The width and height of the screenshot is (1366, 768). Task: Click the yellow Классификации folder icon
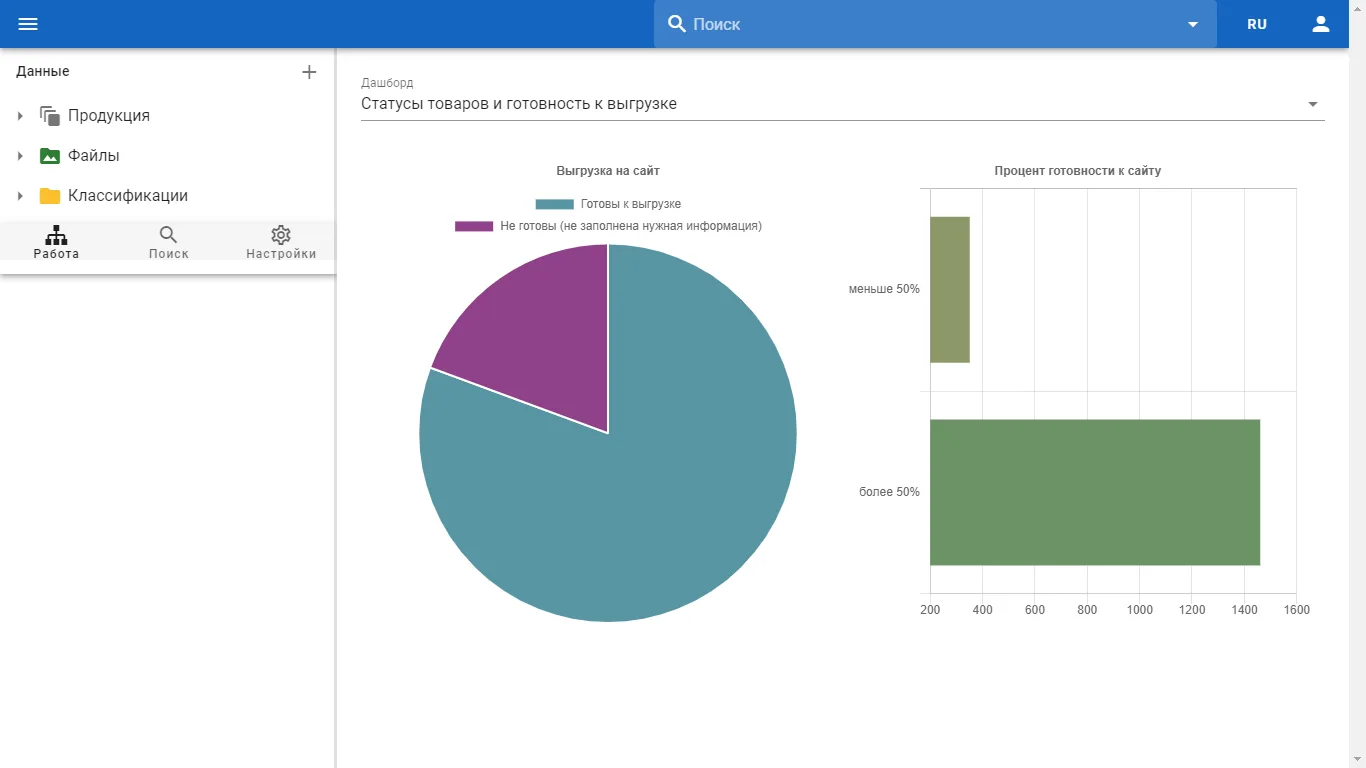pos(50,196)
